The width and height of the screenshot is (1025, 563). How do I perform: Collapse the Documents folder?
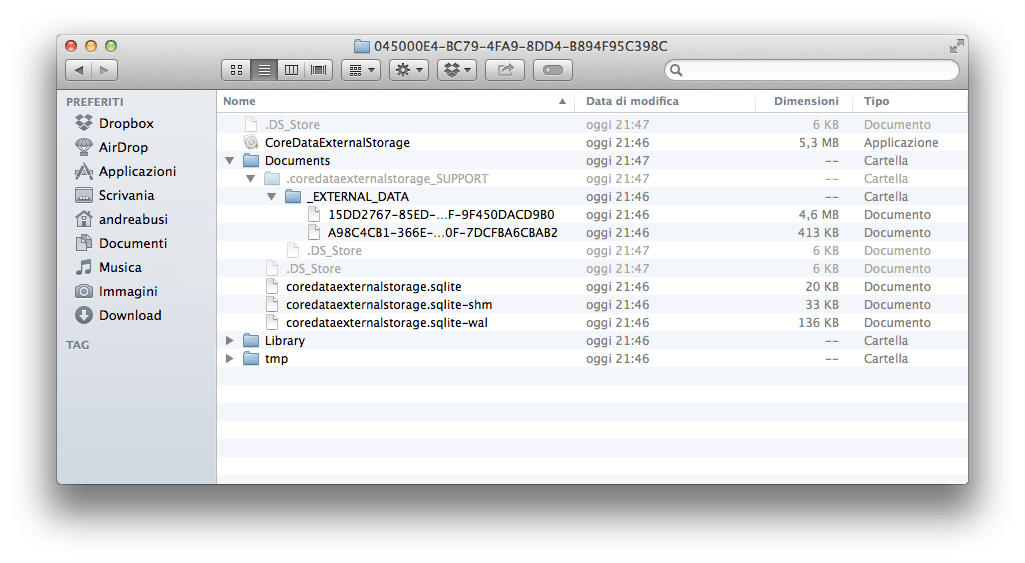pos(229,160)
